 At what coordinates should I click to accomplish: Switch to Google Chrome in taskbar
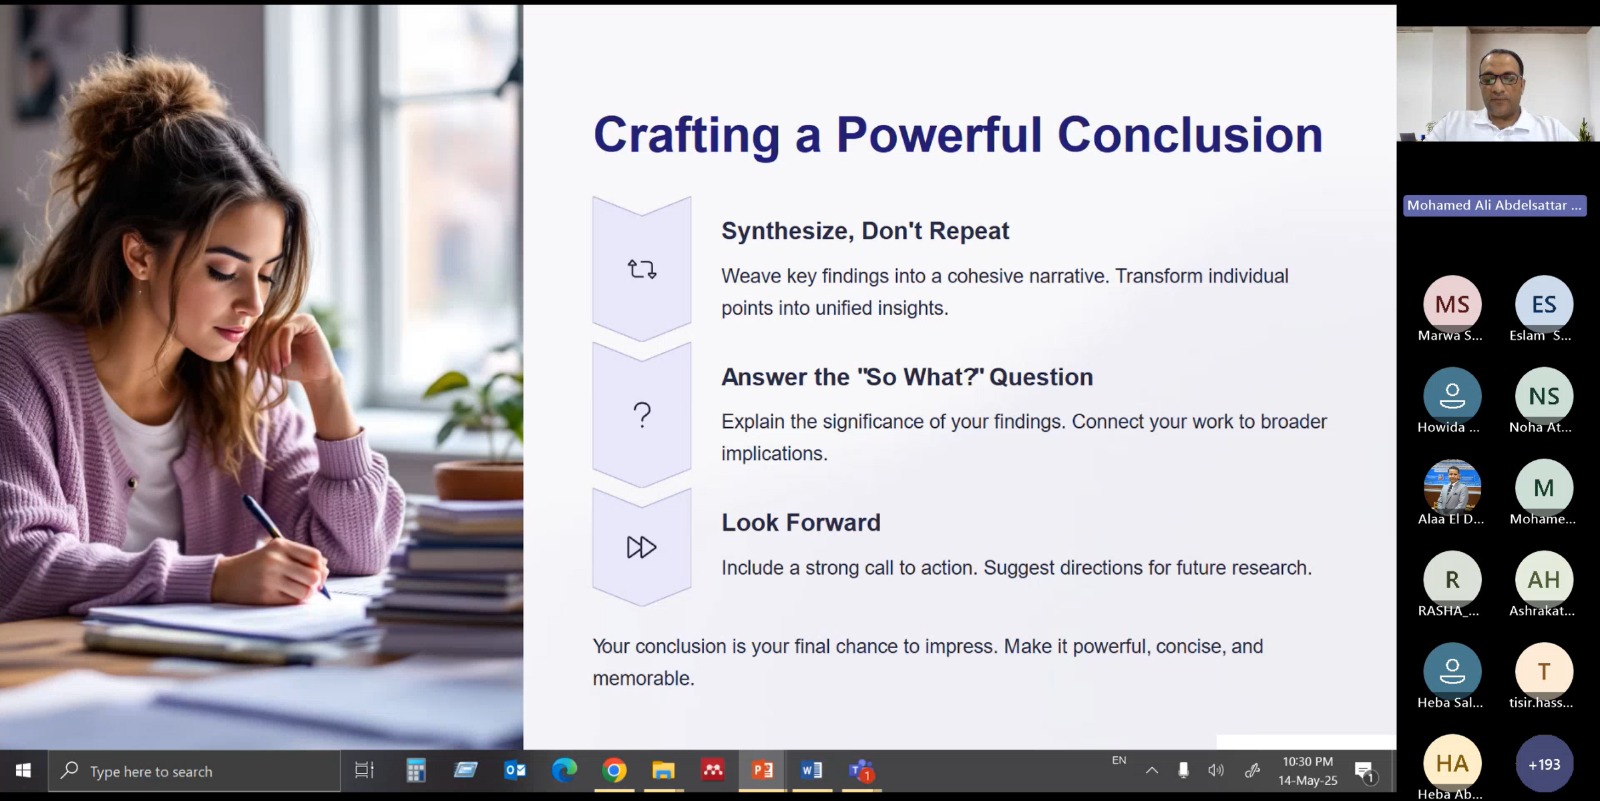614,771
